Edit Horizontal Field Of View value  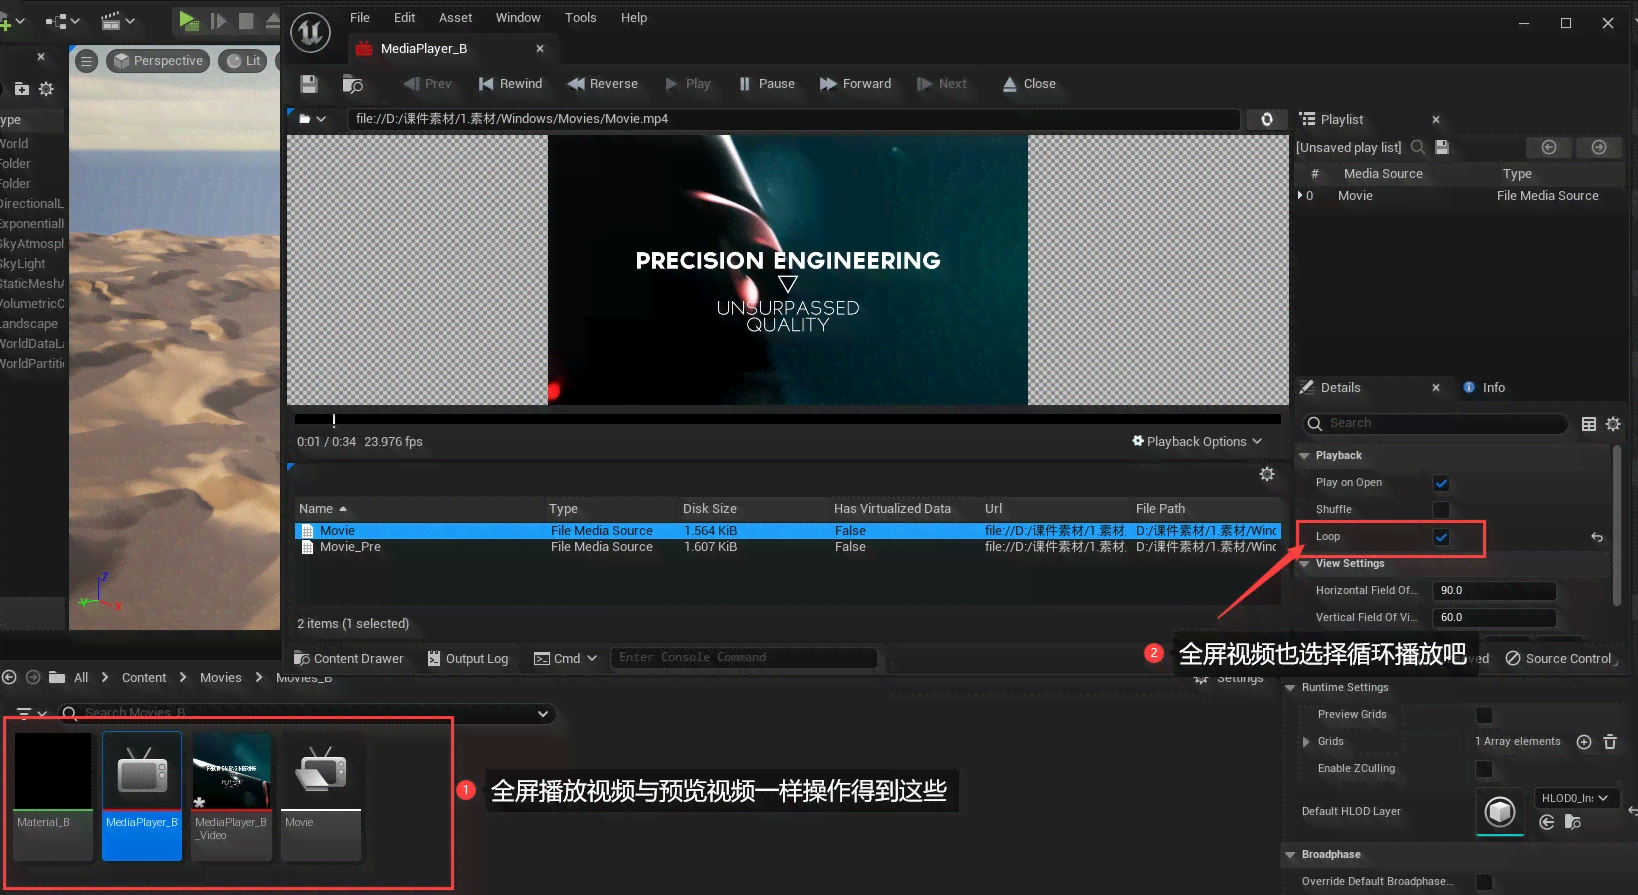click(1494, 591)
